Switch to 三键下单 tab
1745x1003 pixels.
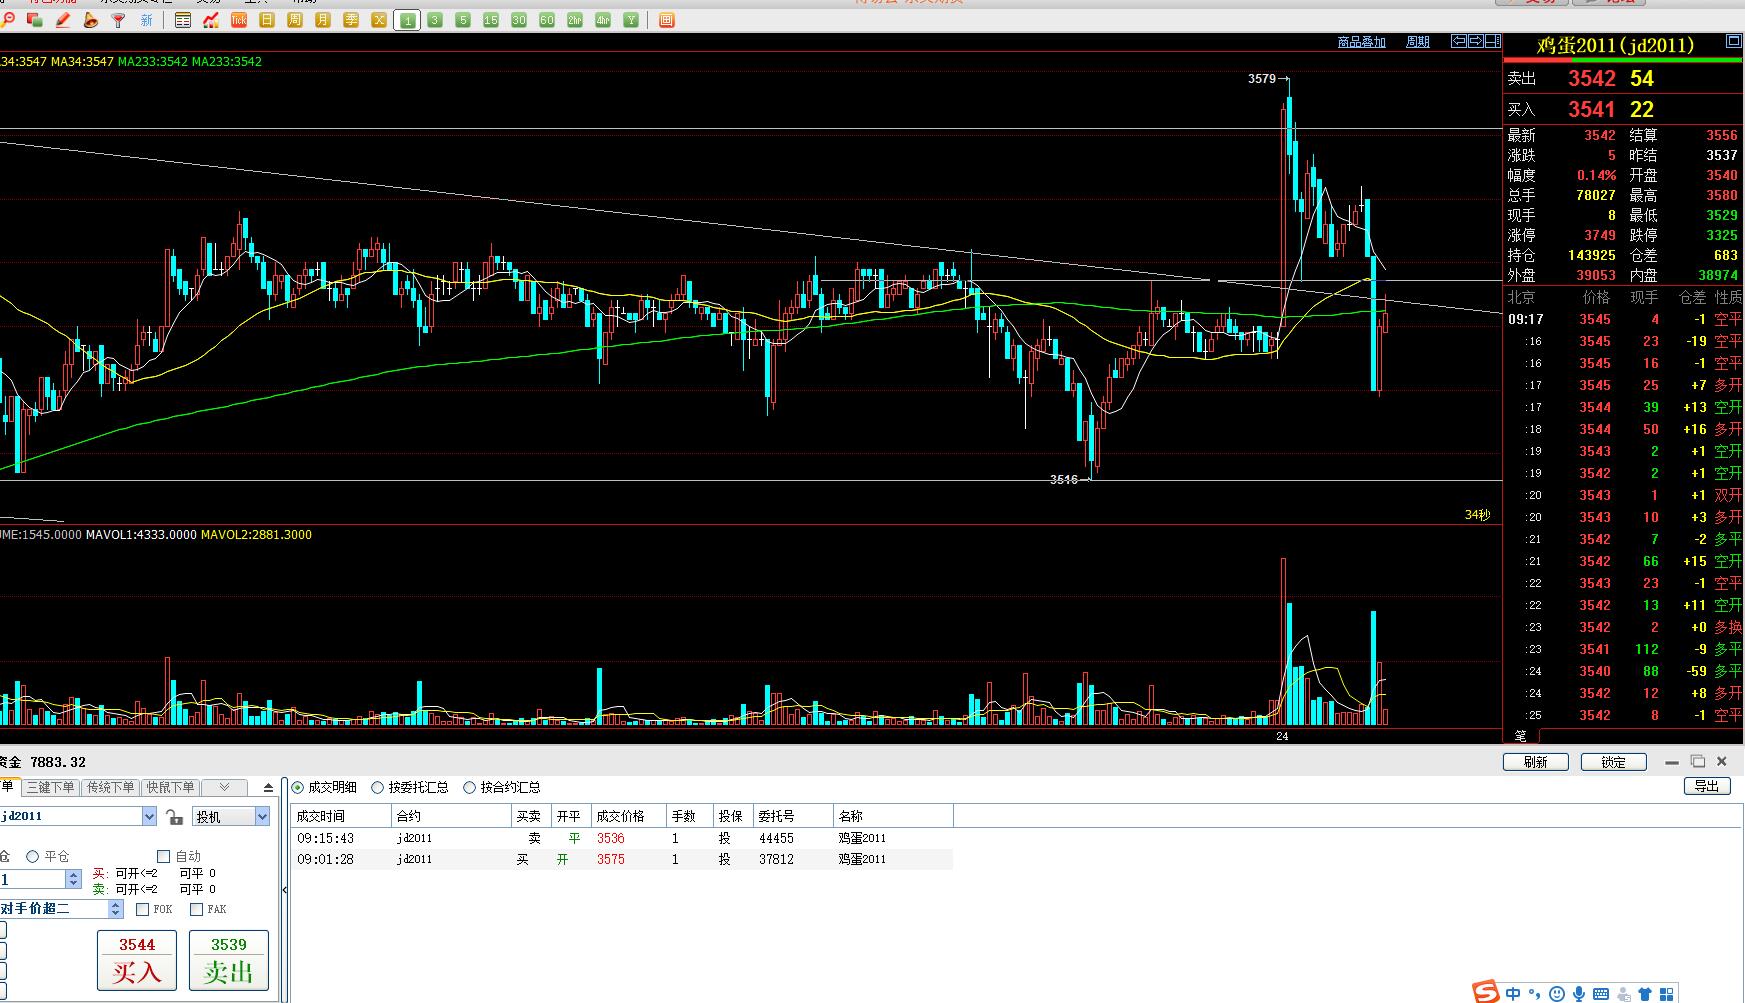pyautogui.click(x=51, y=788)
